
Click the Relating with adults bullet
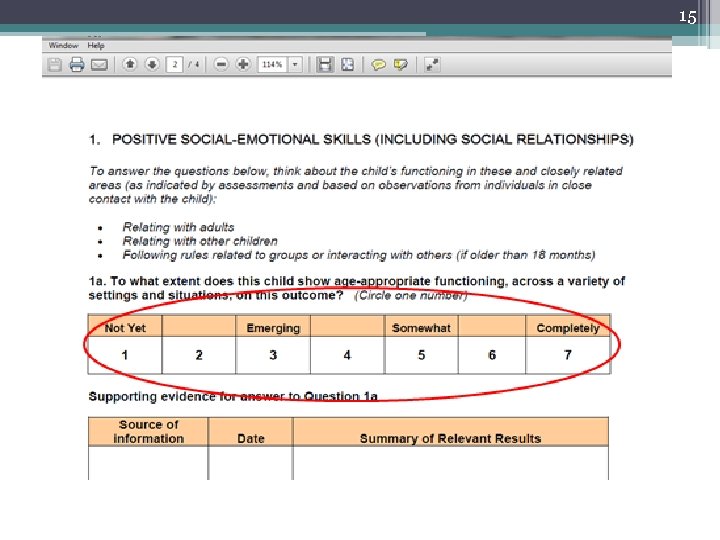[179, 227]
